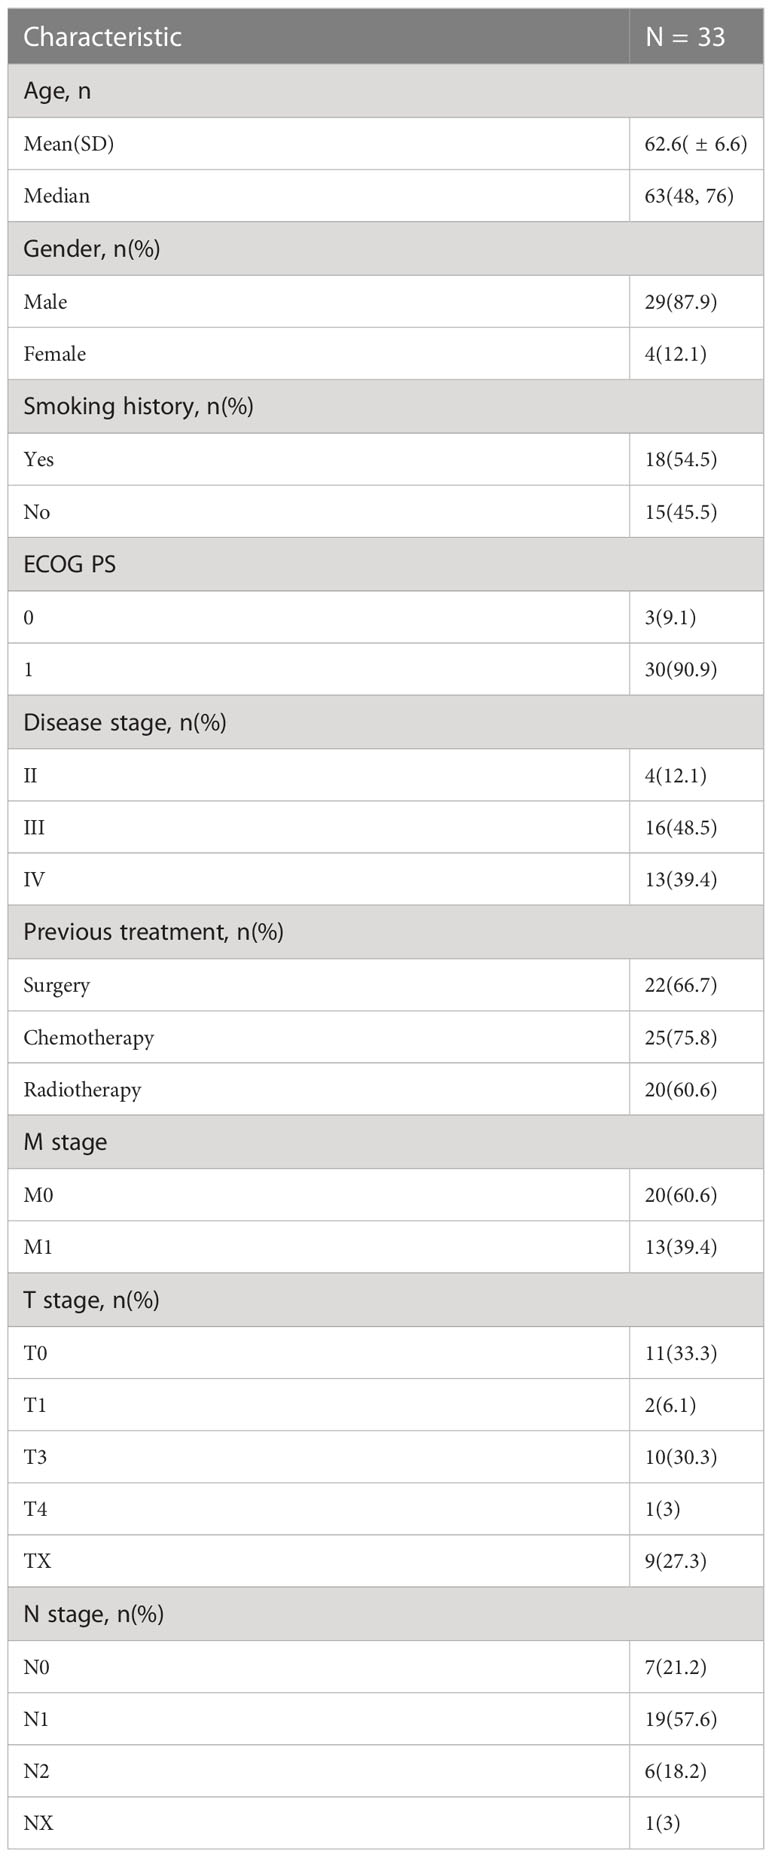Click the stage III value 16(48.5)
The image size is (772, 1857).
coord(680,828)
